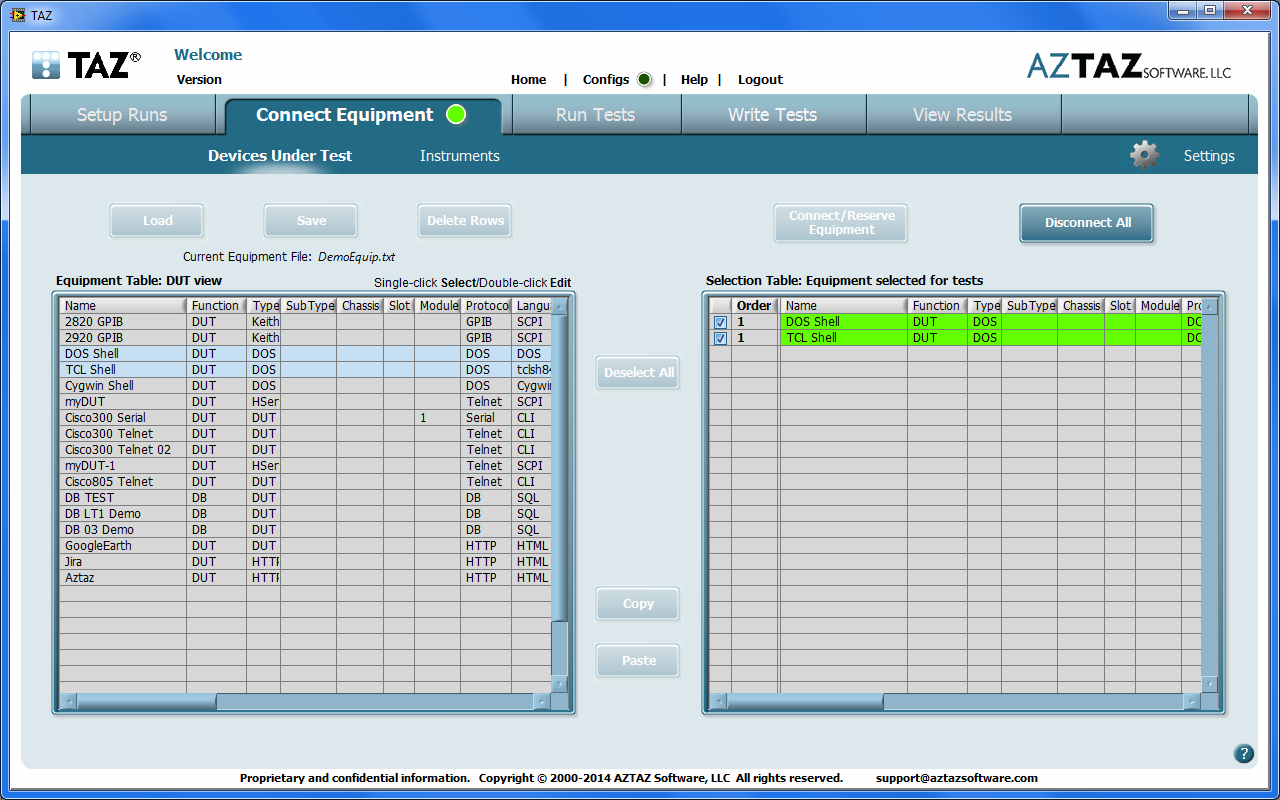Switch to the Write Tests tab

click(x=772, y=115)
